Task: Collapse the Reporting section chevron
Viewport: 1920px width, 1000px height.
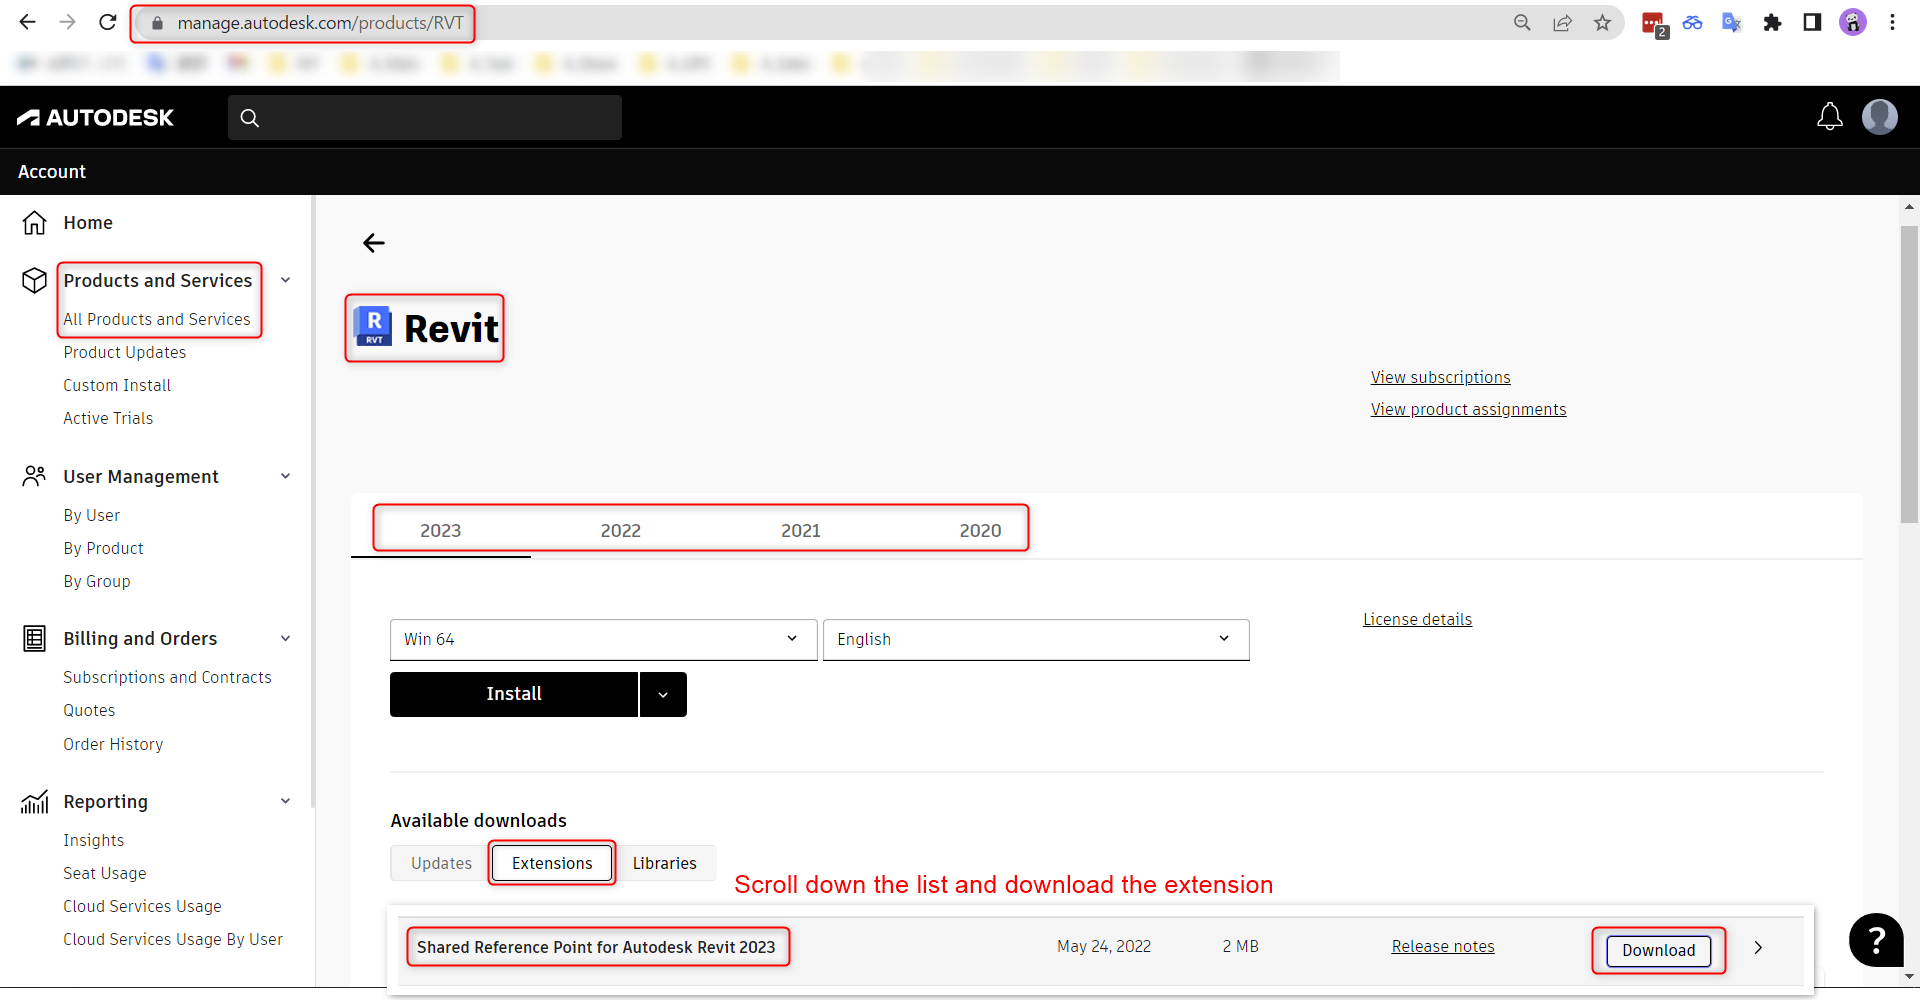Action: pos(286,801)
